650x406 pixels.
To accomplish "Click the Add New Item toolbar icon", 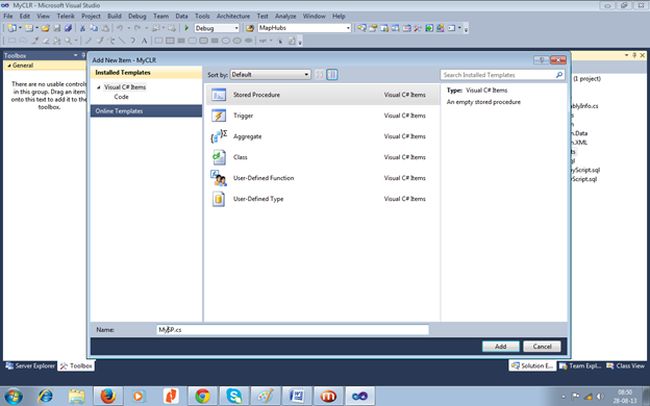I will point(29,28).
